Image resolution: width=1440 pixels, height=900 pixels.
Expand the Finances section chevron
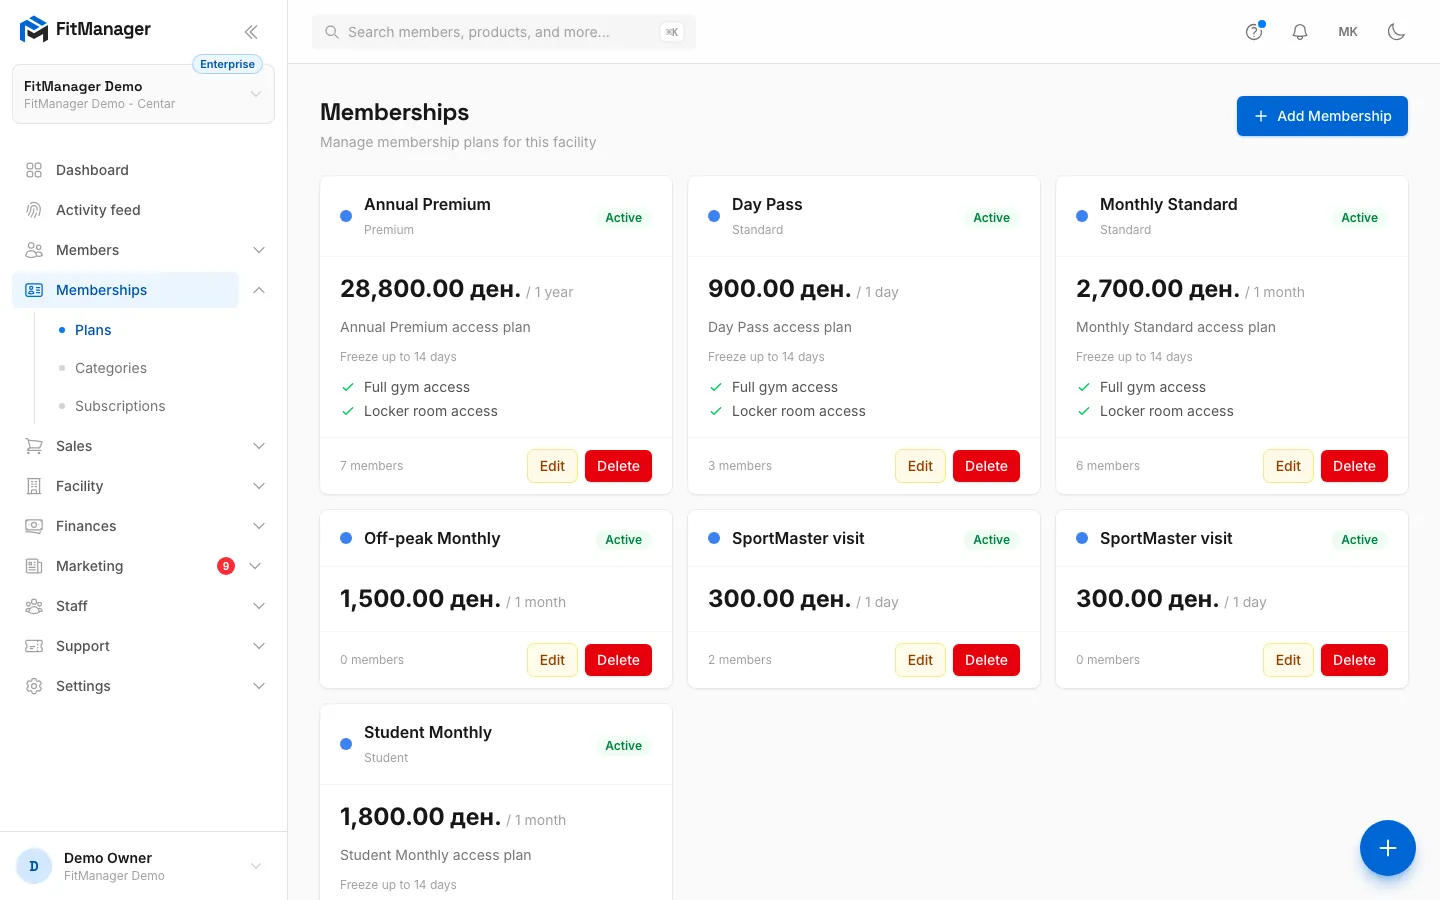click(x=259, y=526)
